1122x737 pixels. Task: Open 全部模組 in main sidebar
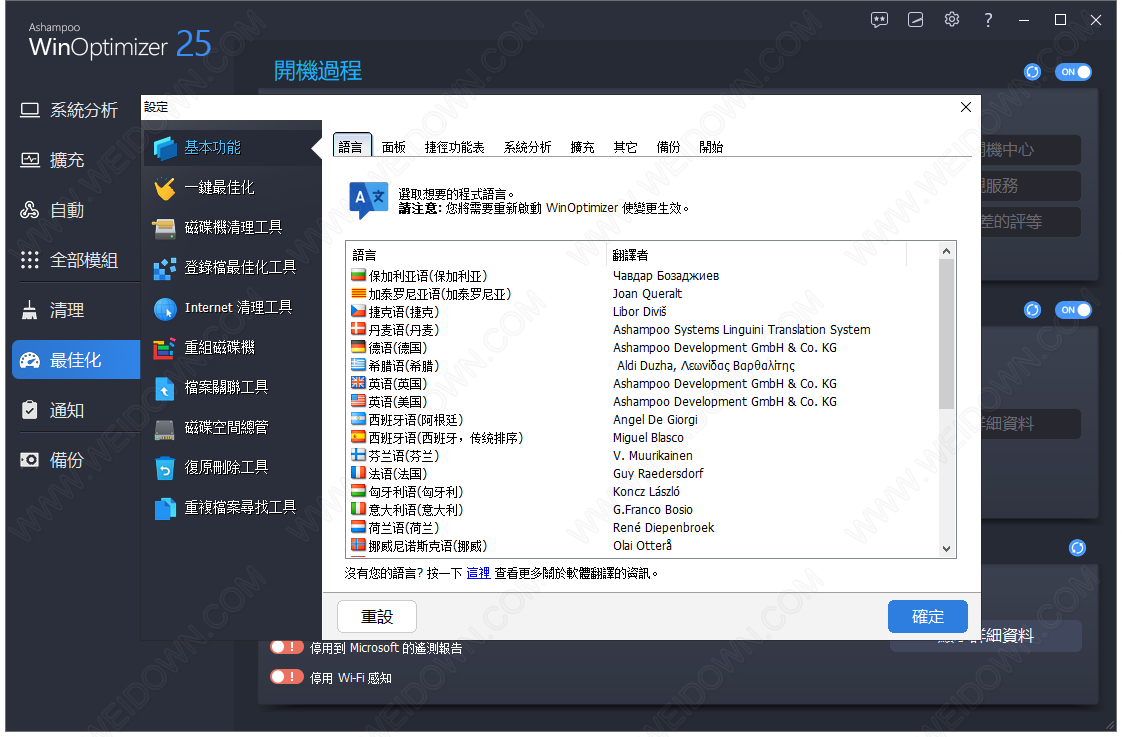pyautogui.click(x=75, y=260)
